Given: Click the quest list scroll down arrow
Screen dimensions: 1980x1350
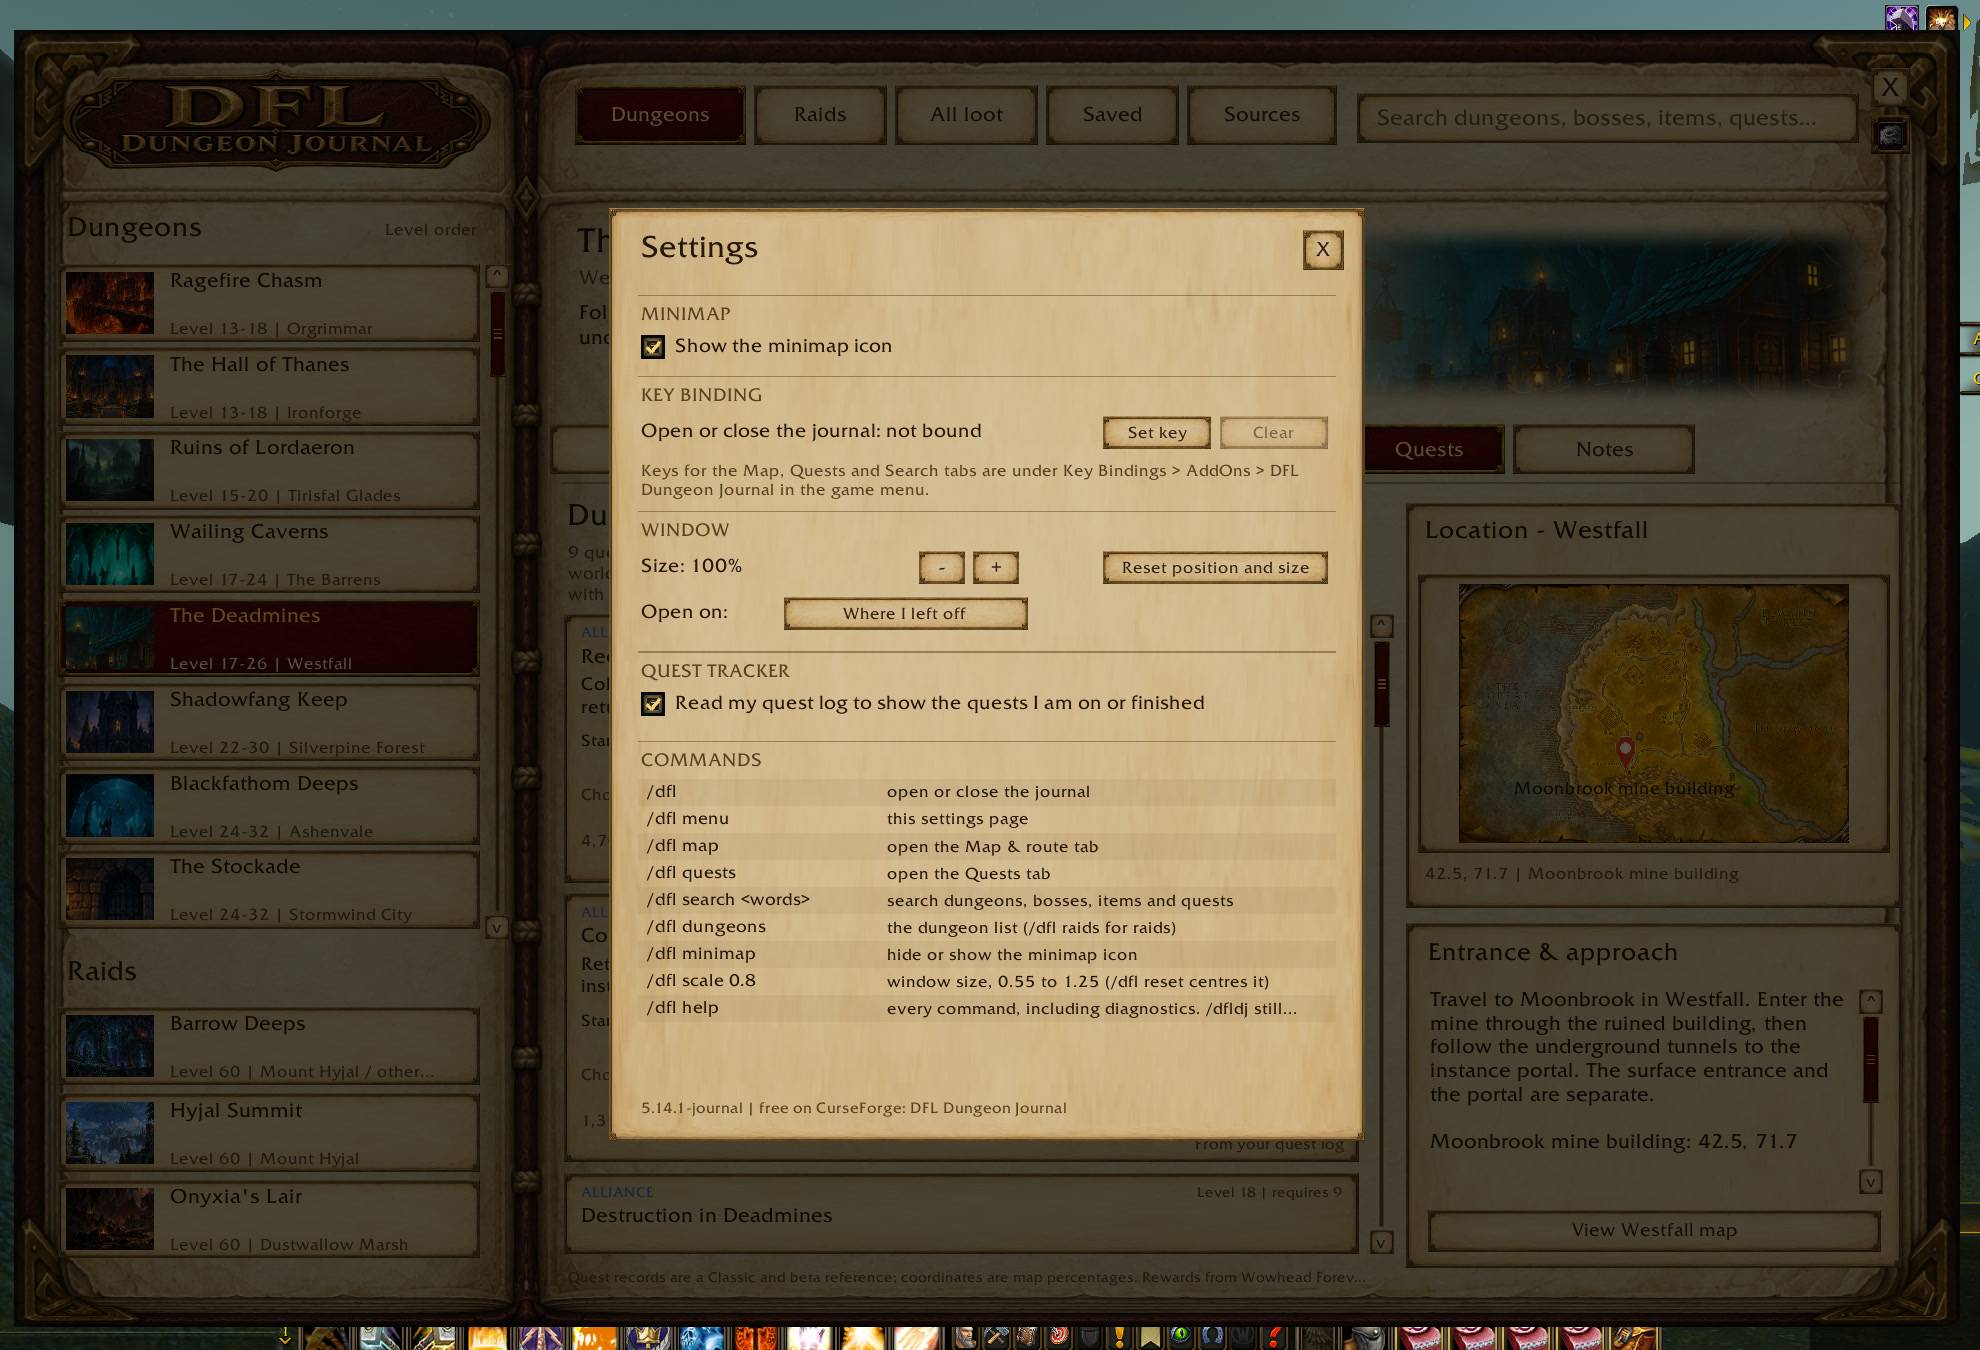Looking at the screenshot, I should pos(1381,1242).
